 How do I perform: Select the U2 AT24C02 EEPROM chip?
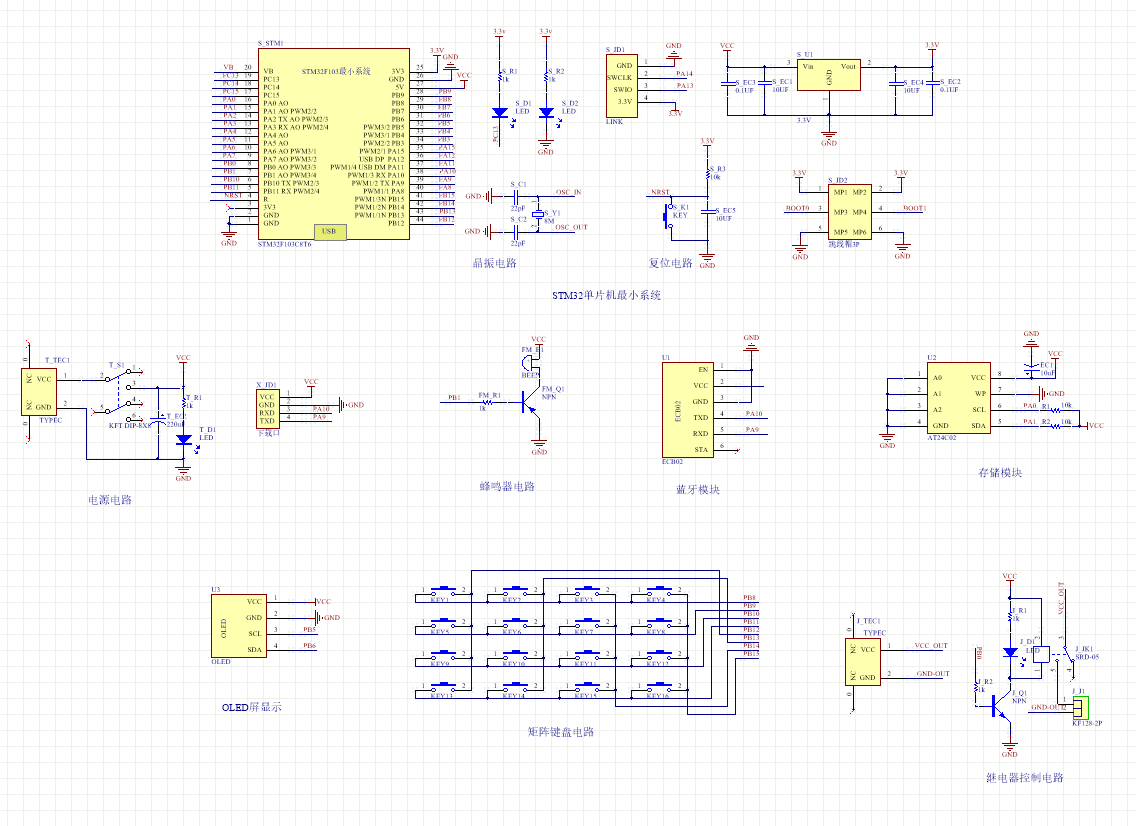point(958,398)
